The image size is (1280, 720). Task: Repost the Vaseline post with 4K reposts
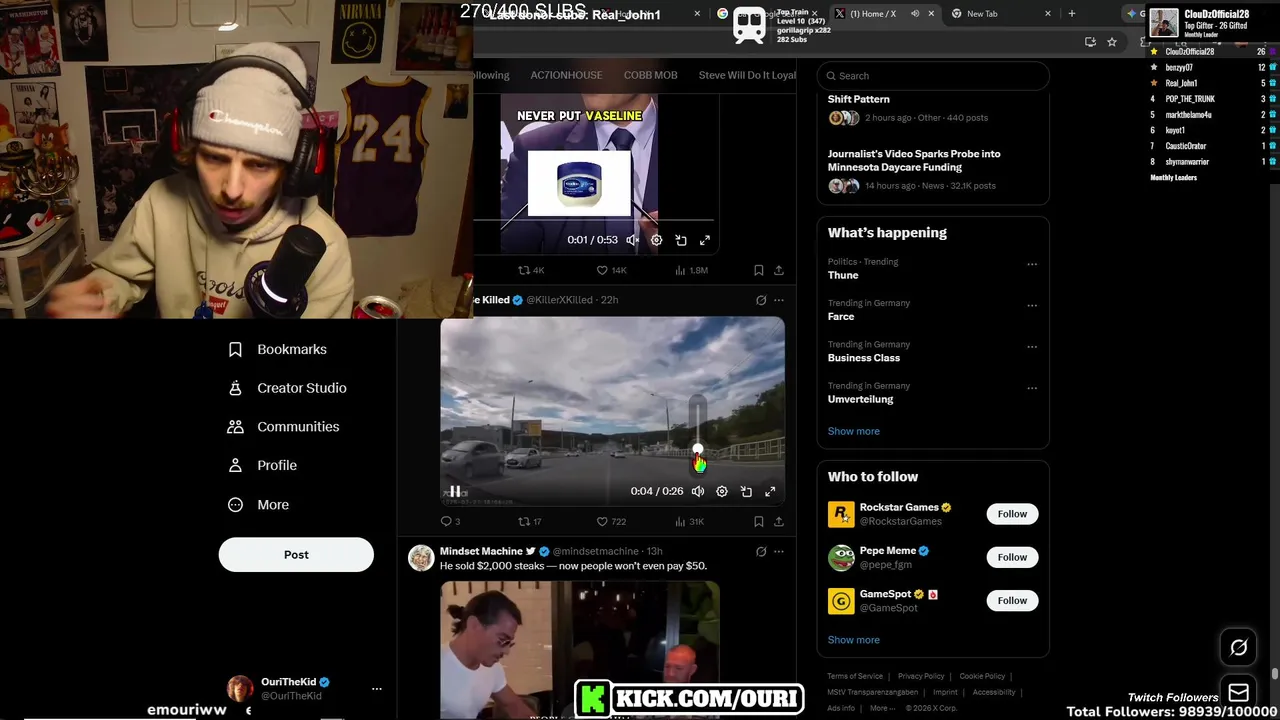click(531, 270)
